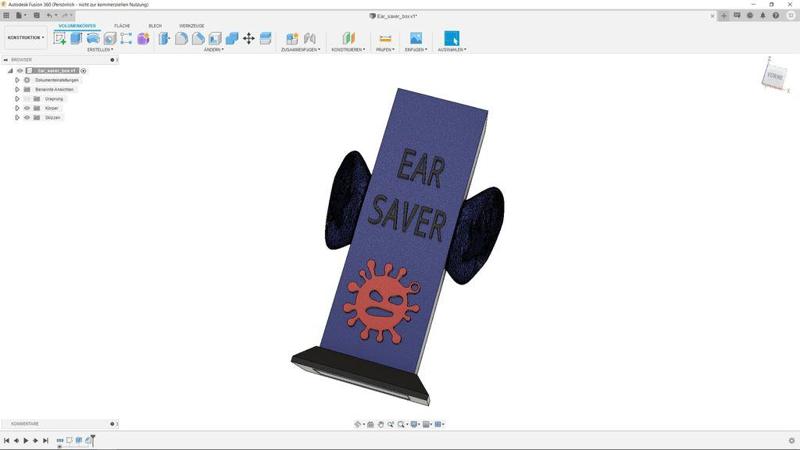Click the Orbit navigation icon
Viewport: 800px width, 450px height.
pyautogui.click(x=358, y=424)
